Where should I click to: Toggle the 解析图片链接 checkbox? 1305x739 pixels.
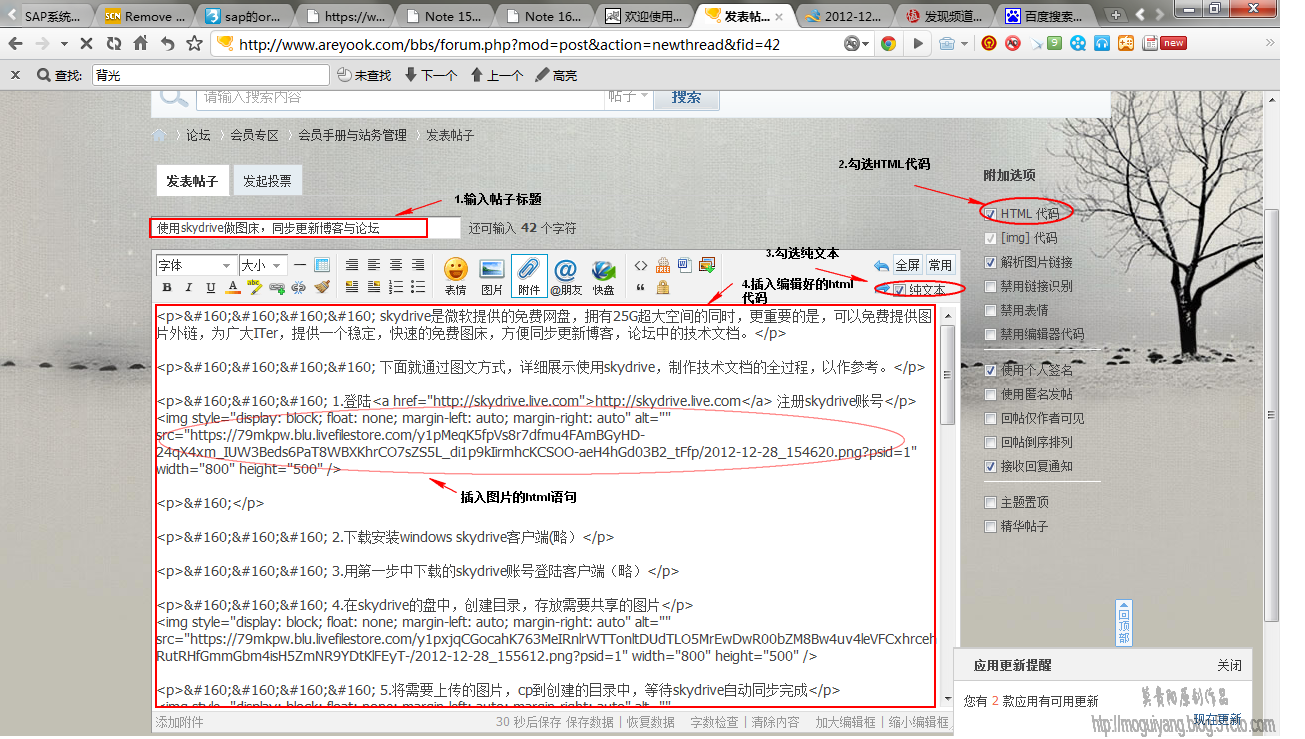(x=990, y=262)
